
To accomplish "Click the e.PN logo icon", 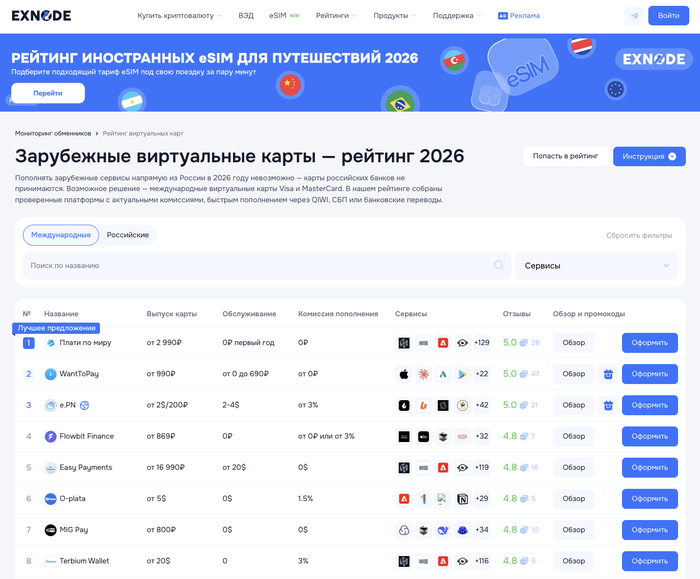I will (x=50, y=405).
